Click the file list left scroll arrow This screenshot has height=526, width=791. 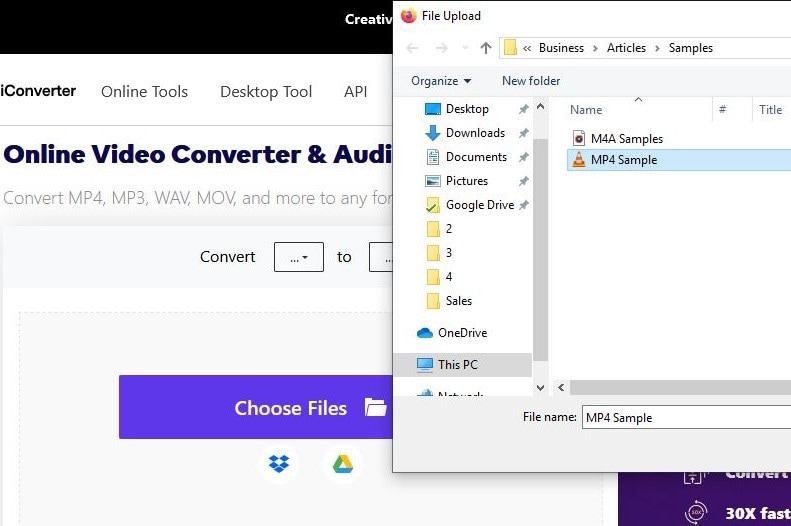click(x=561, y=387)
